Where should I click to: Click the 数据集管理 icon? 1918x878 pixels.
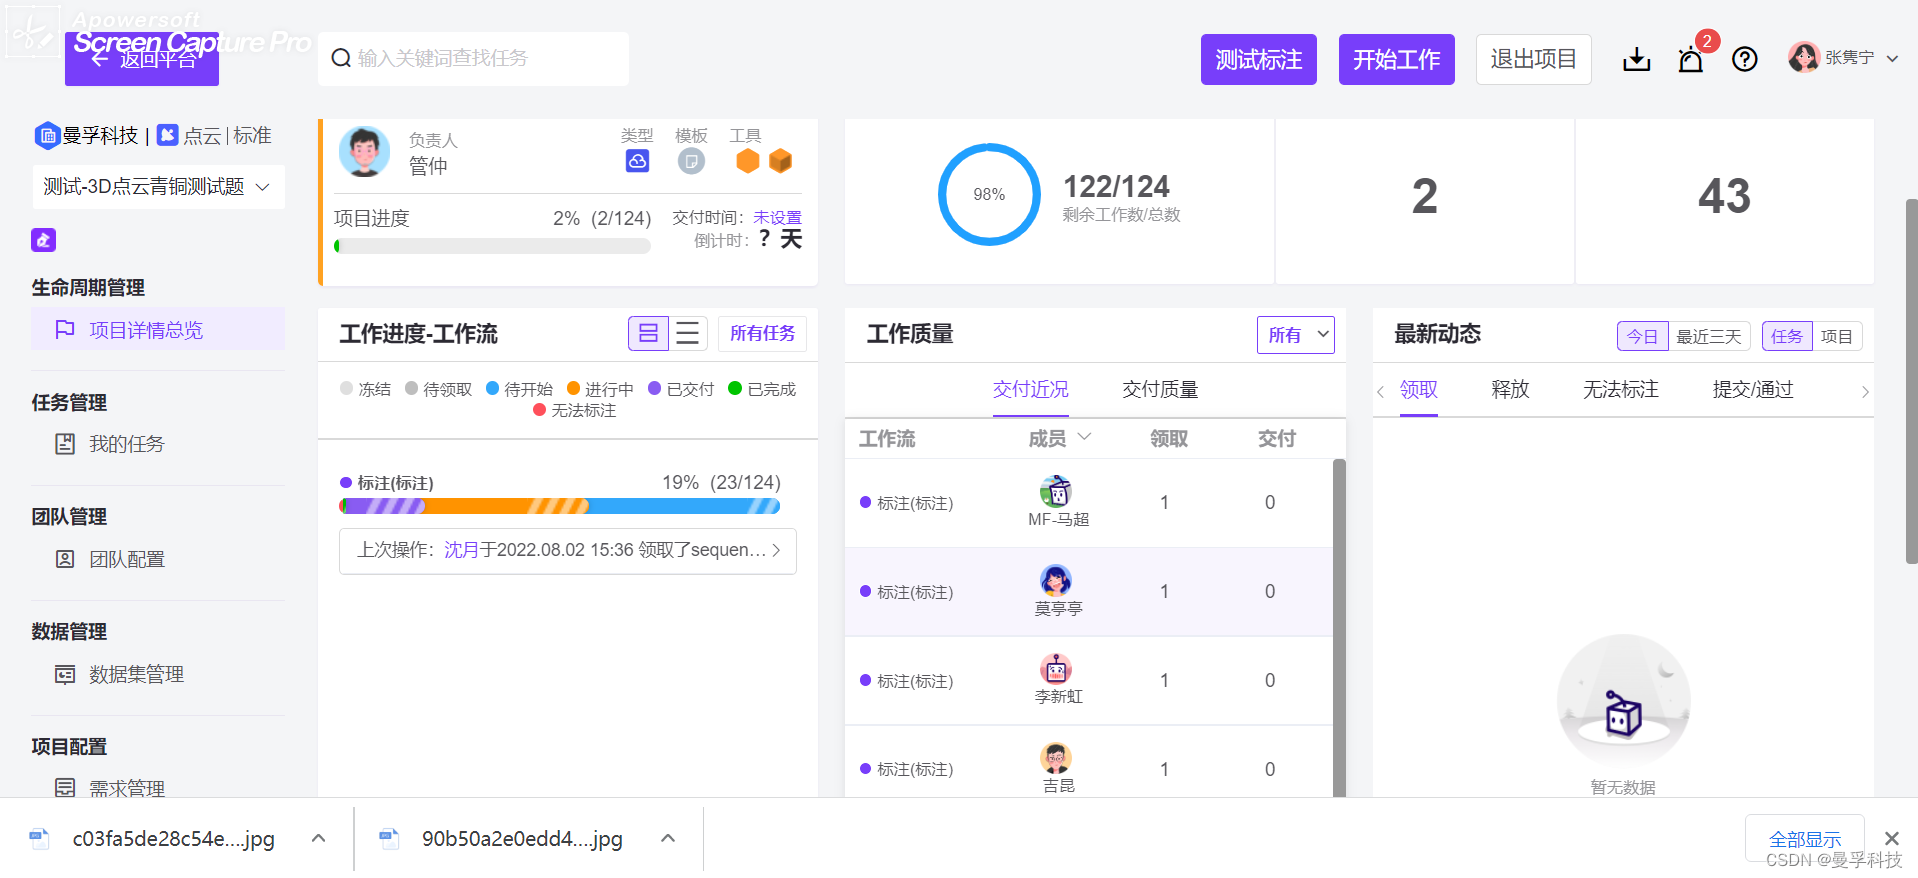click(65, 674)
